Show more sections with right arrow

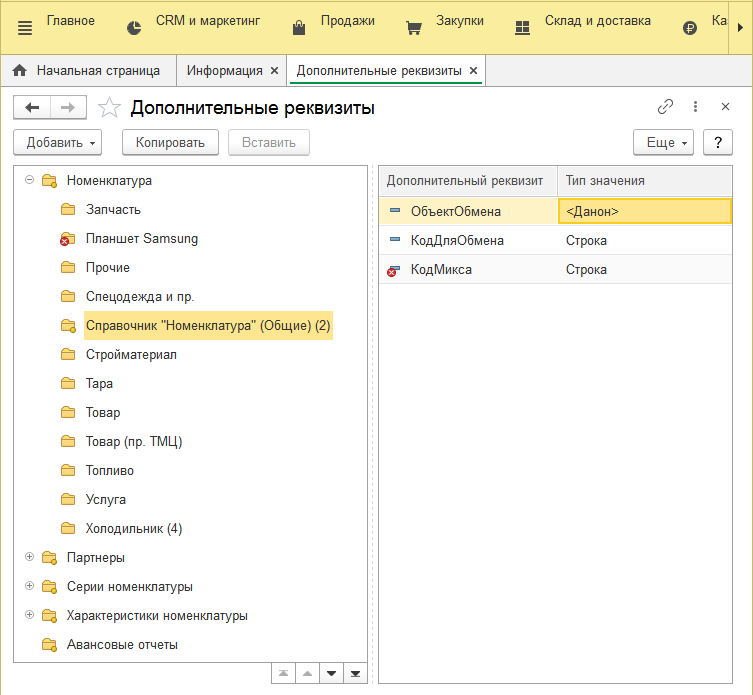coord(741,28)
